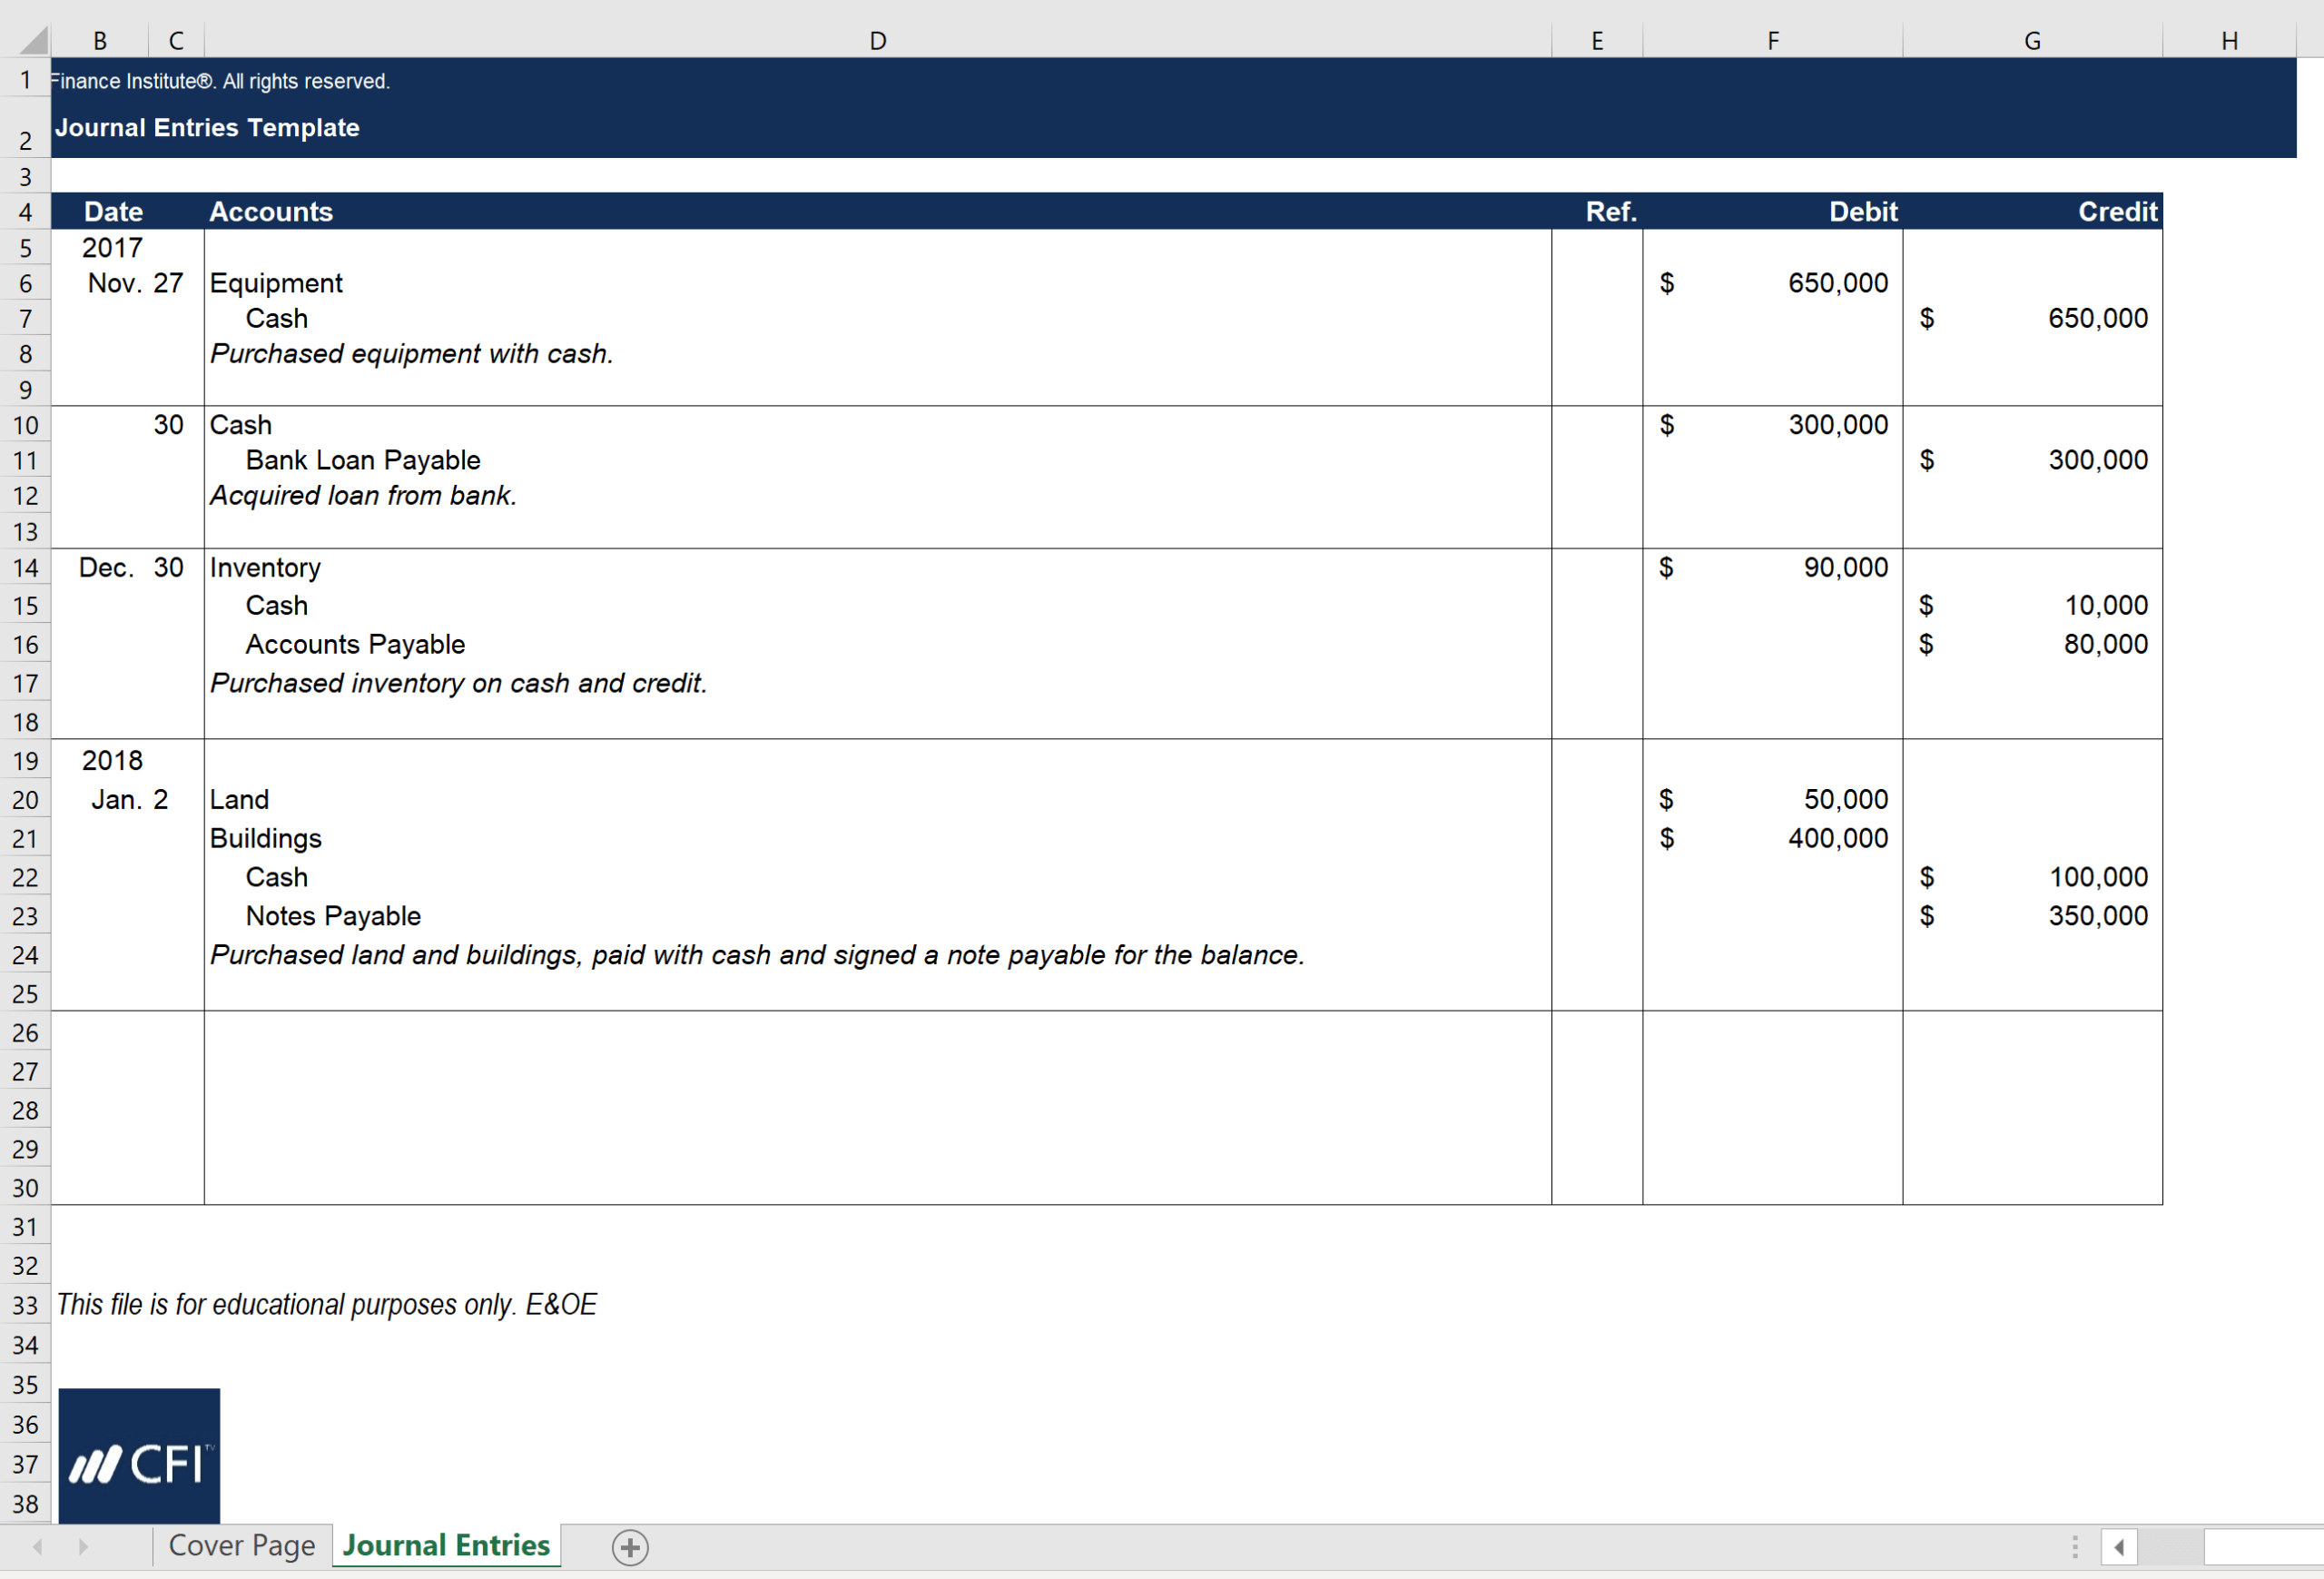Click the Date header cell
2324x1579 pixels.
(113, 212)
